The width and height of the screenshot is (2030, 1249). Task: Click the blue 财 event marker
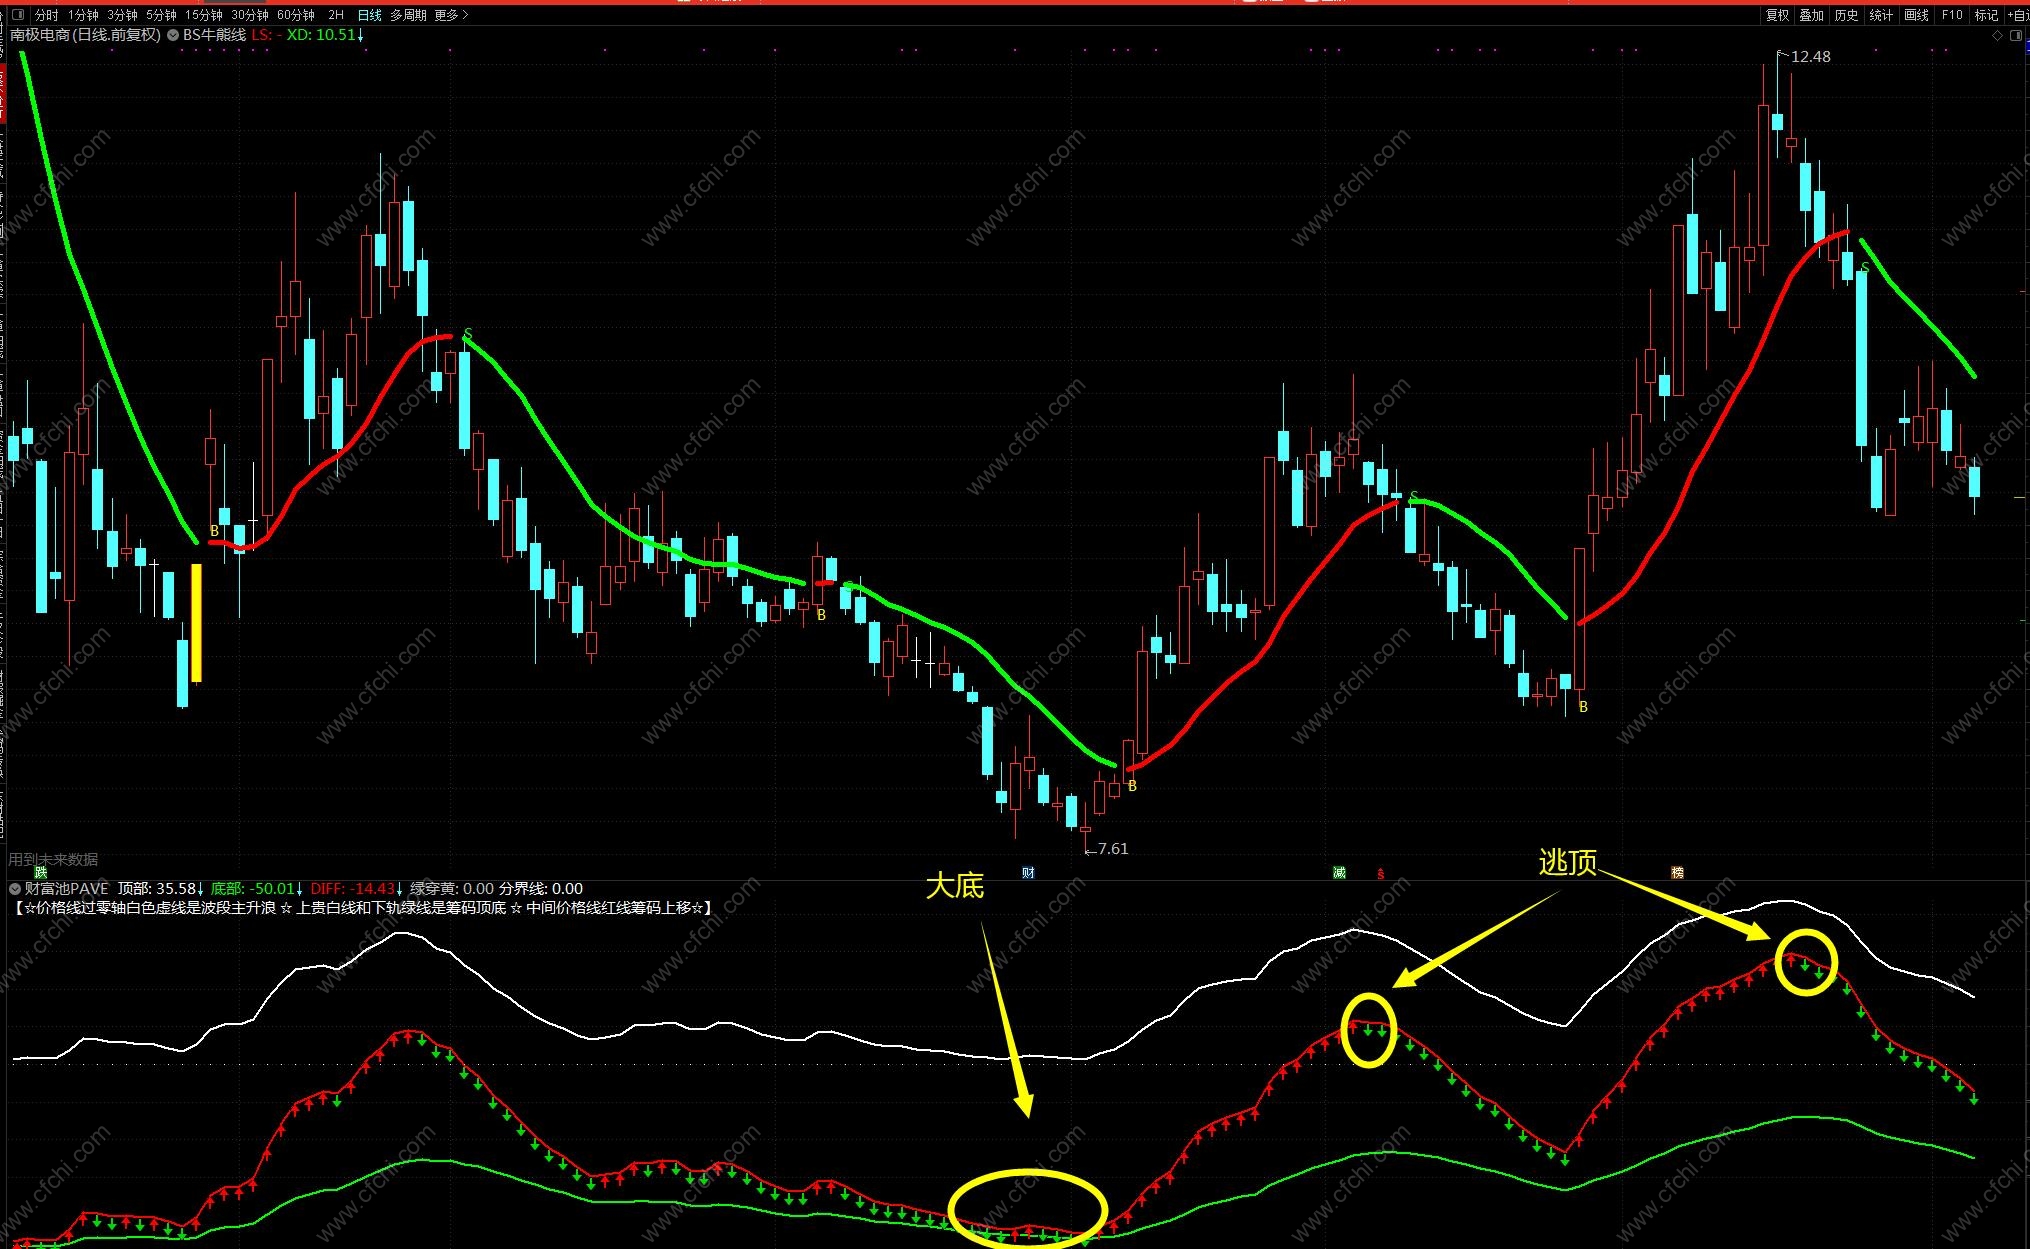pos(1027,872)
